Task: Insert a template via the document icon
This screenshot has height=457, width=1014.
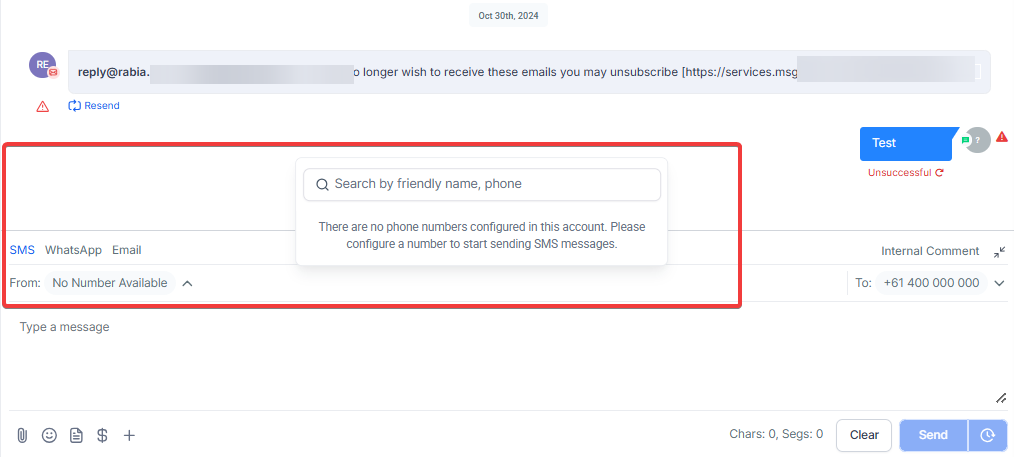Action: tap(76, 435)
